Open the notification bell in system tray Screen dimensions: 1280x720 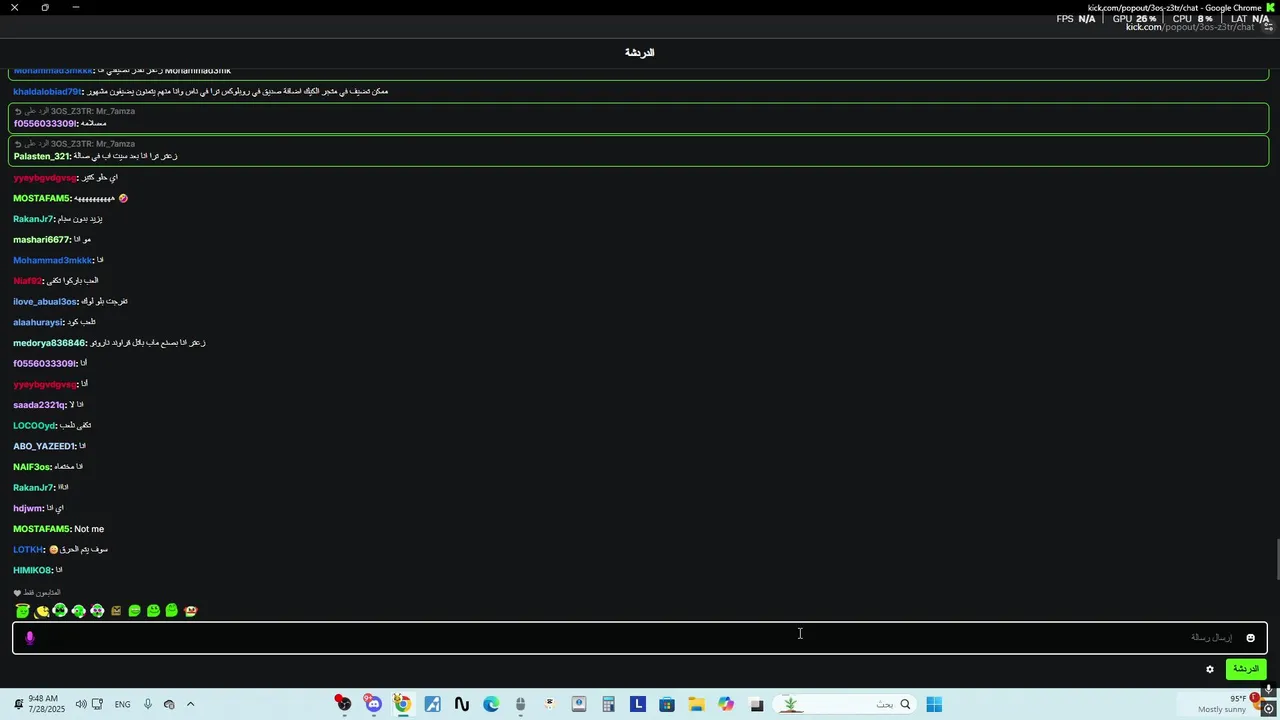tap(17, 704)
